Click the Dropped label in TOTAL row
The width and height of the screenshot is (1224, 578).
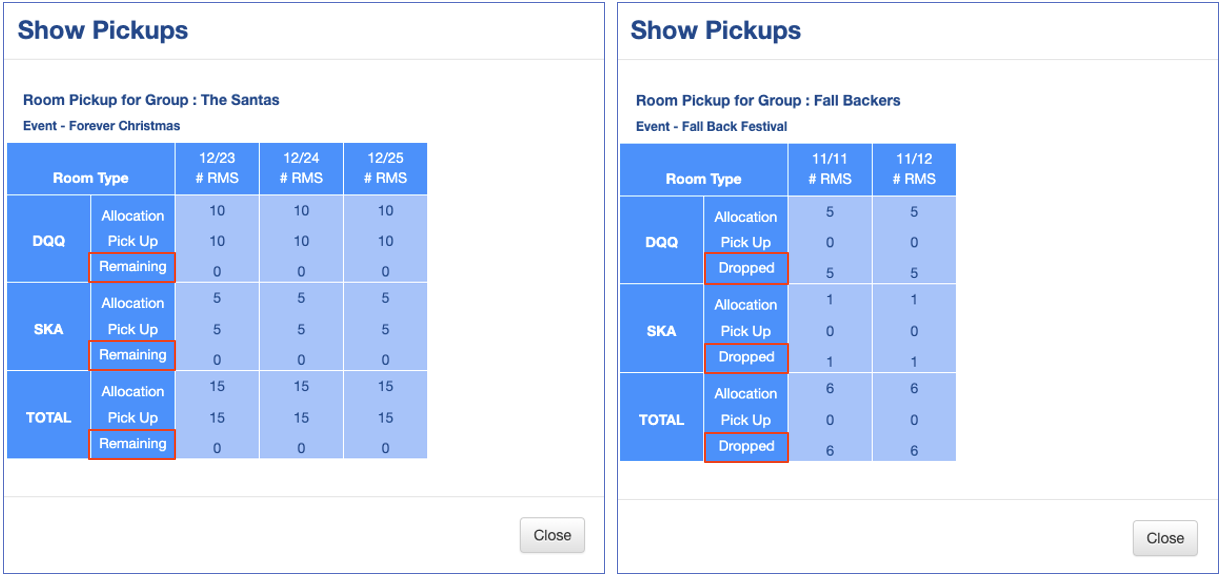pos(746,446)
